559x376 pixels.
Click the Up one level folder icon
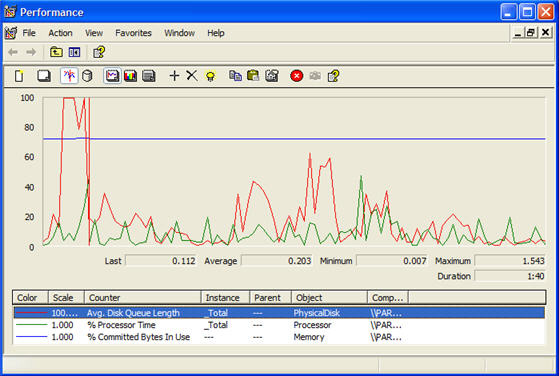pos(56,52)
